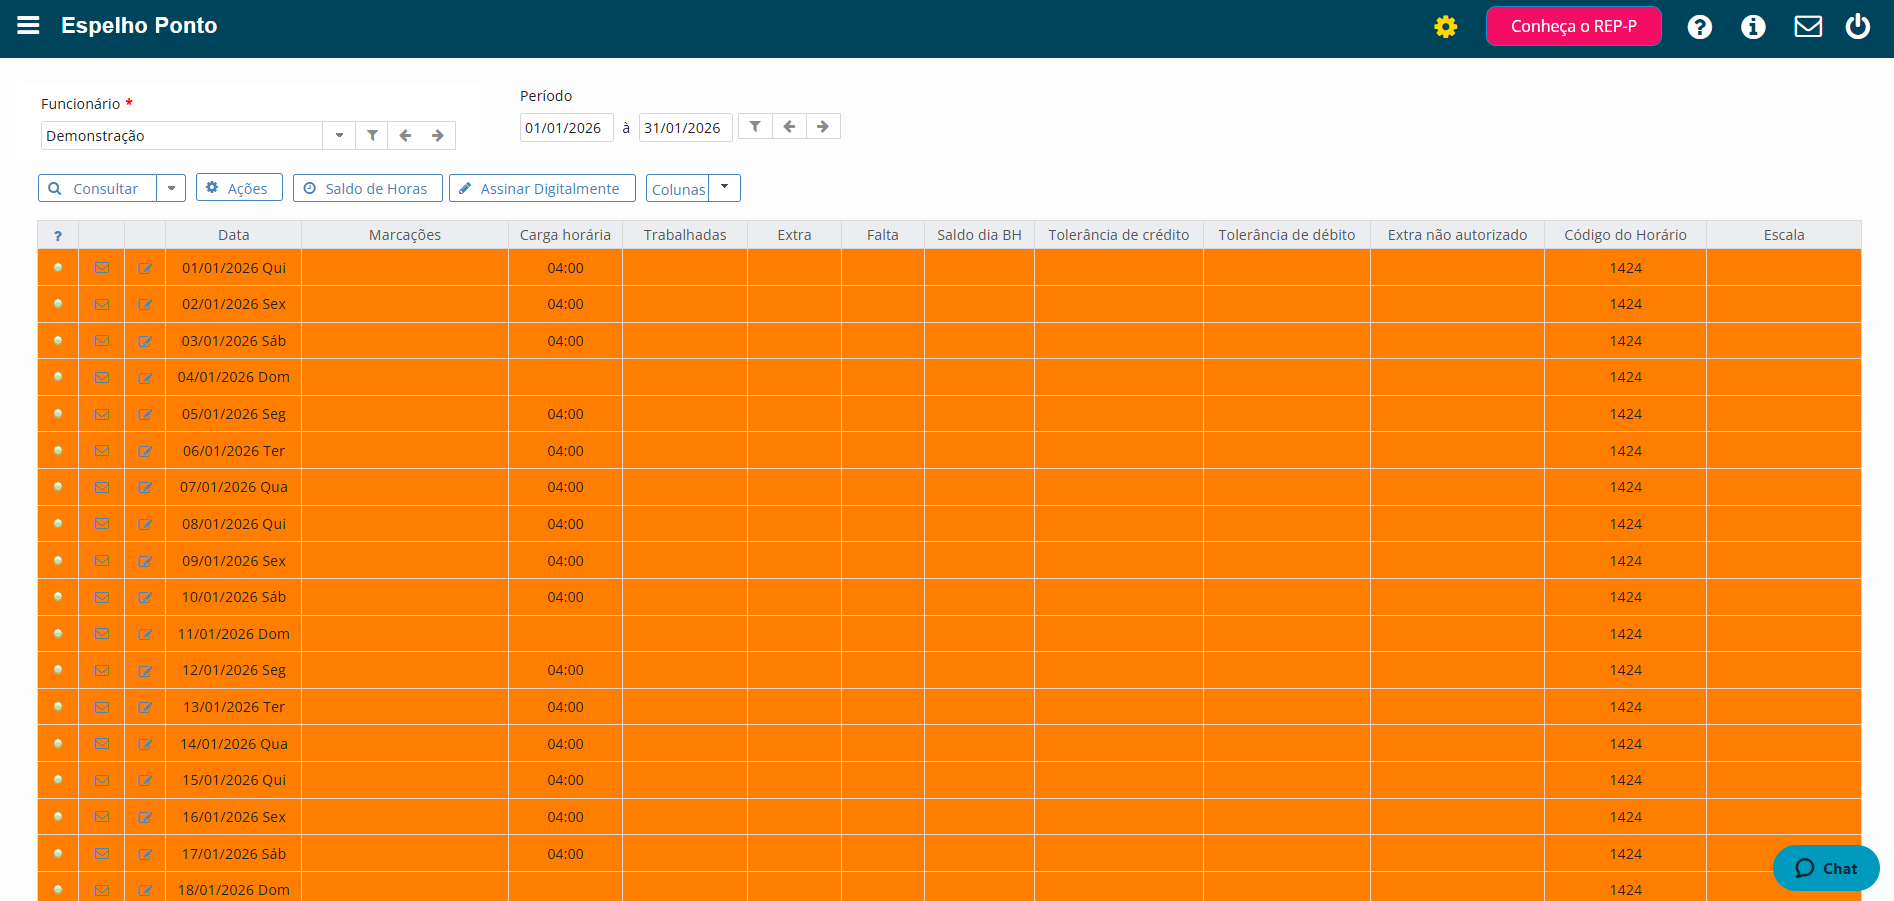The height and width of the screenshot is (901, 1894).
Task: Open the help question mark icon
Action: click(x=1700, y=27)
